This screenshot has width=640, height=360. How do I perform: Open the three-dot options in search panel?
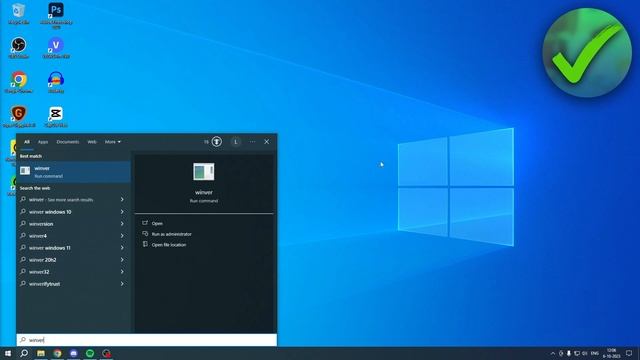click(x=252, y=142)
